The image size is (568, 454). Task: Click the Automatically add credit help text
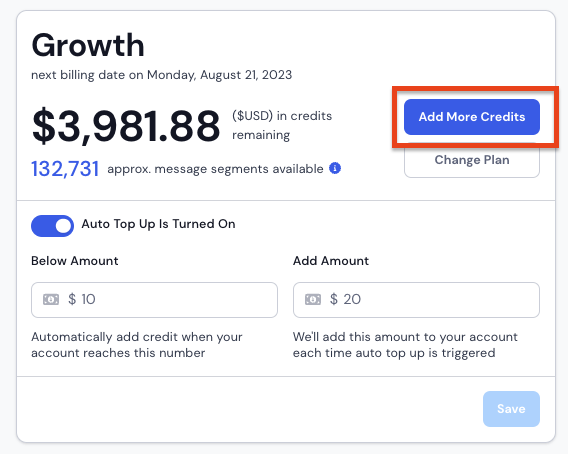click(137, 345)
